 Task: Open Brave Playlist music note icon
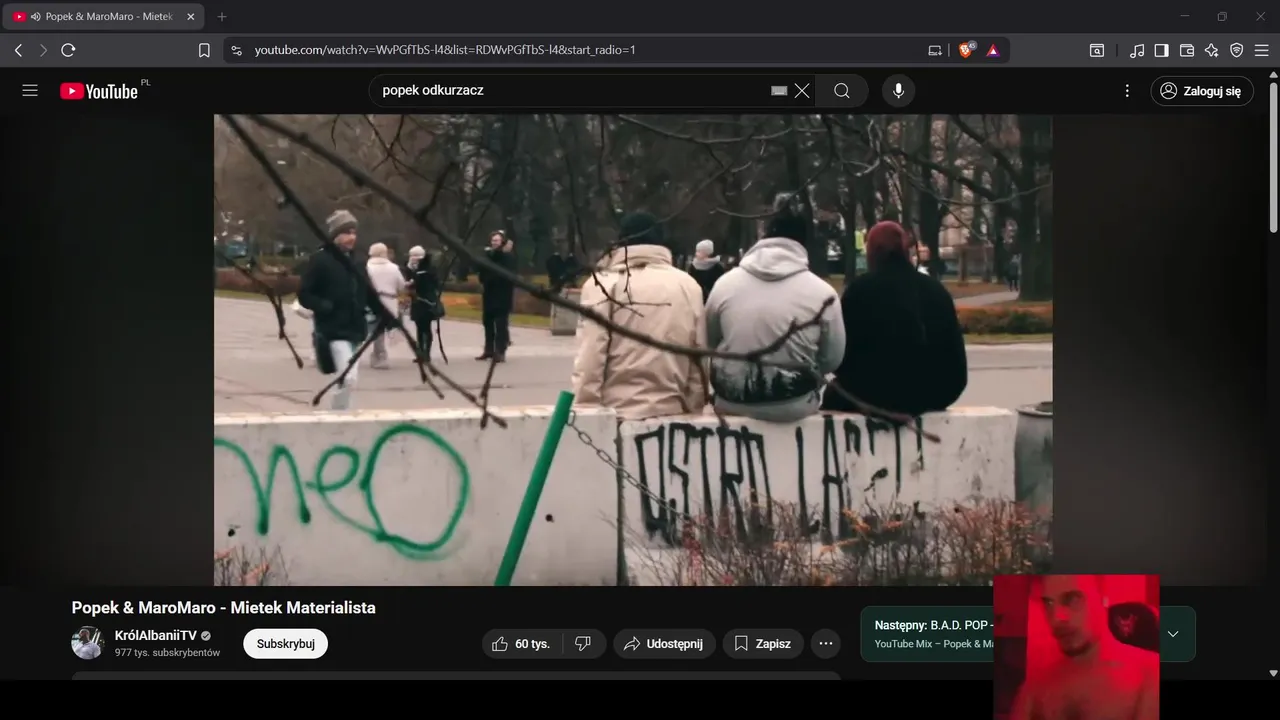point(1137,50)
